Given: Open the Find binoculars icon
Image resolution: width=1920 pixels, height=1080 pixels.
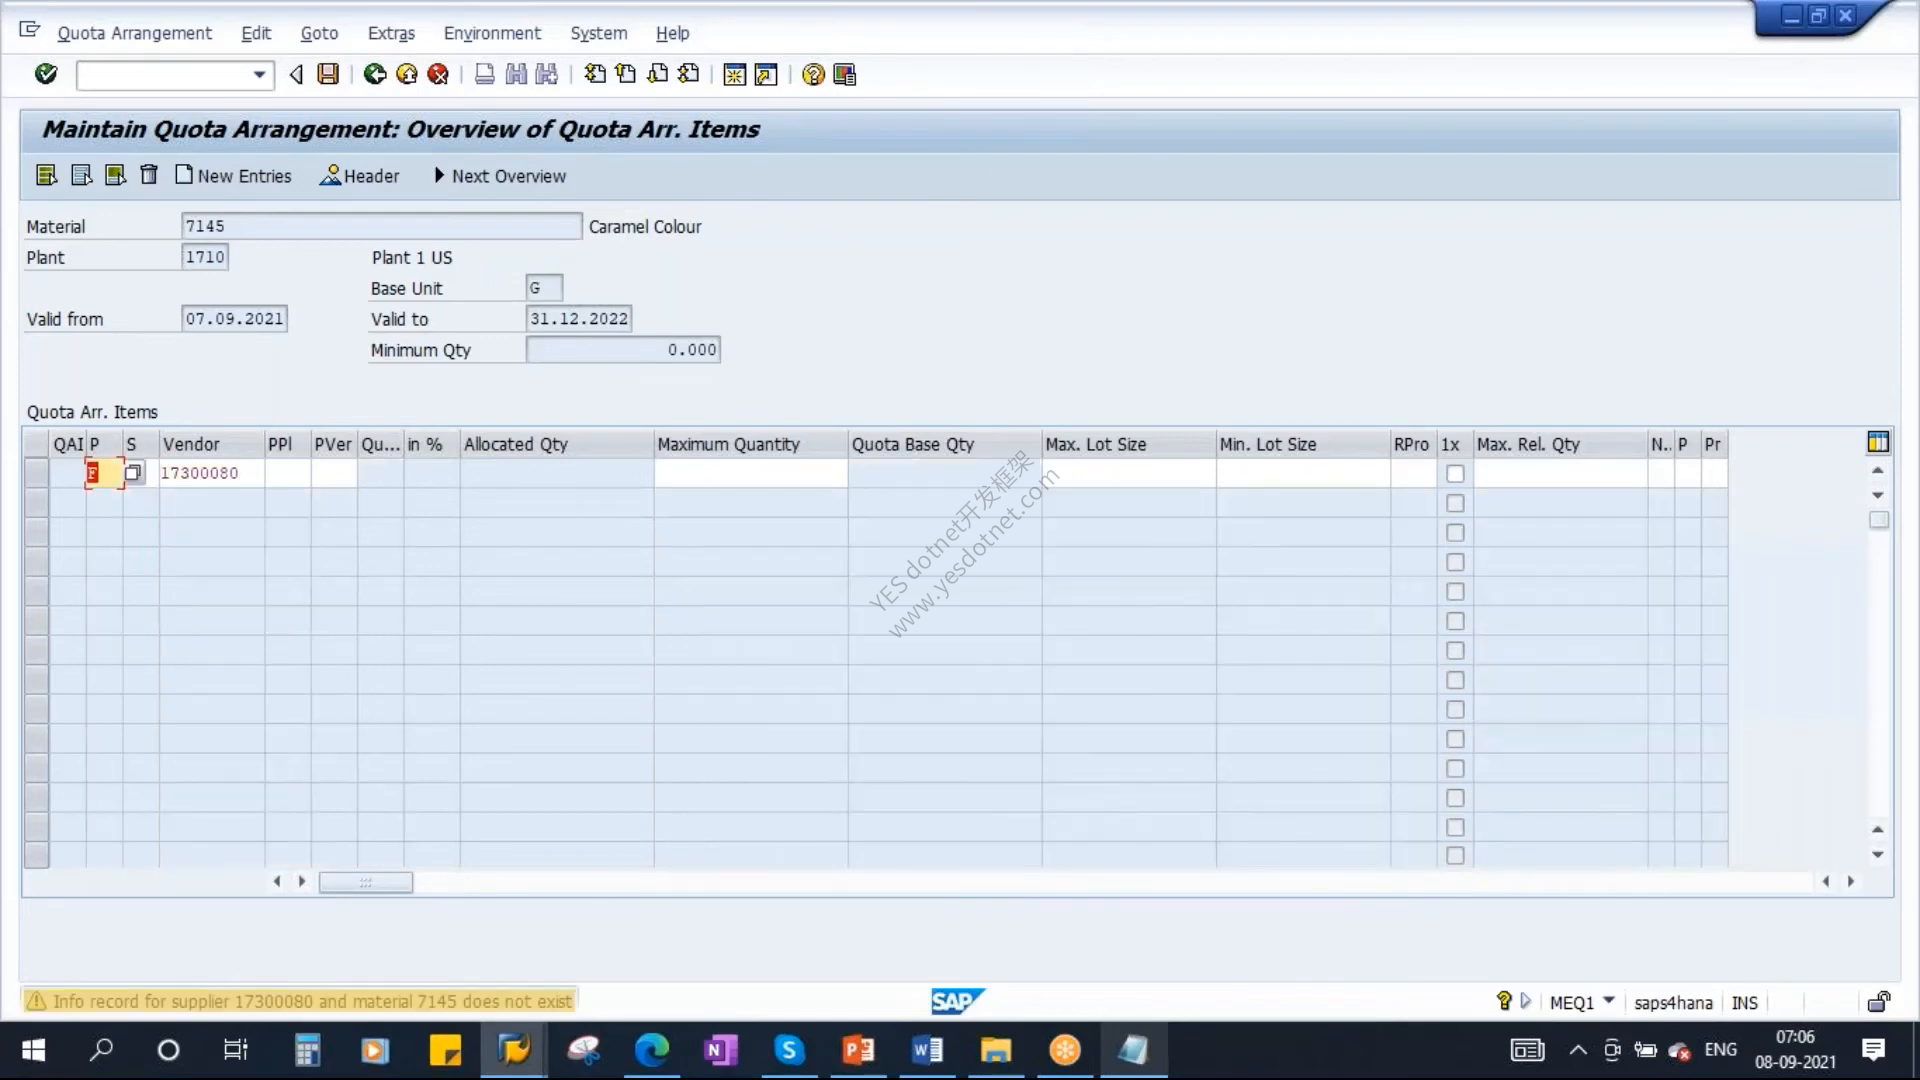Looking at the screenshot, I should (x=516, y=74).
